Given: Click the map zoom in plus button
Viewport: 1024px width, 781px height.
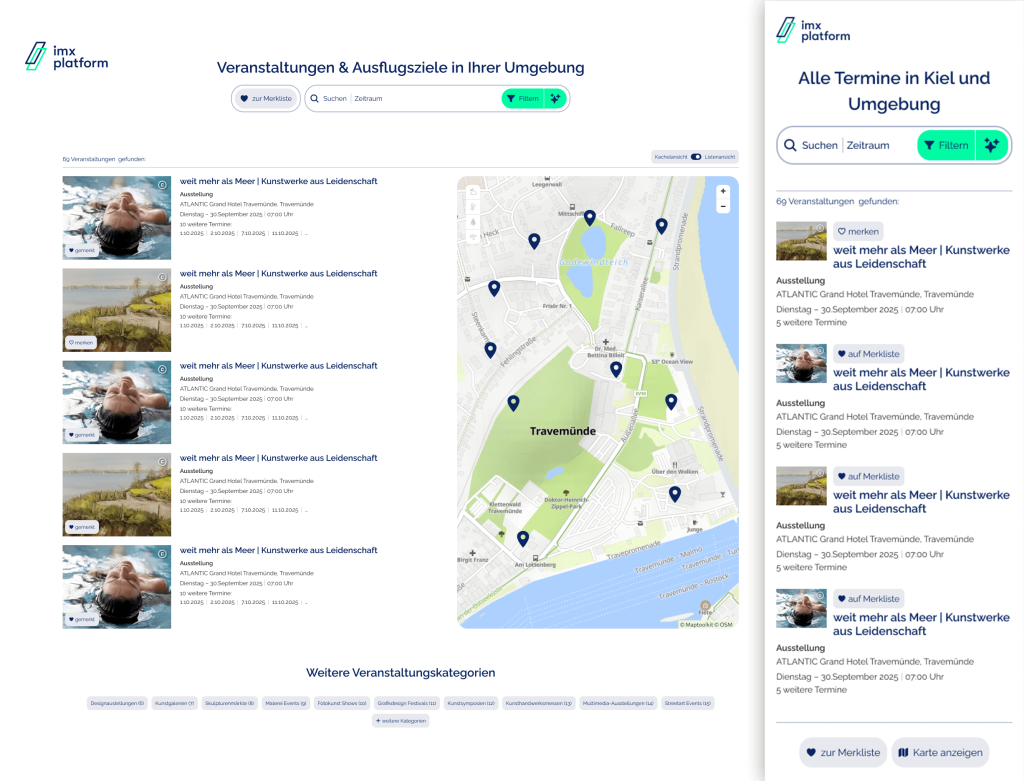Looking at the screenshot, I should [x=723, y=191].
